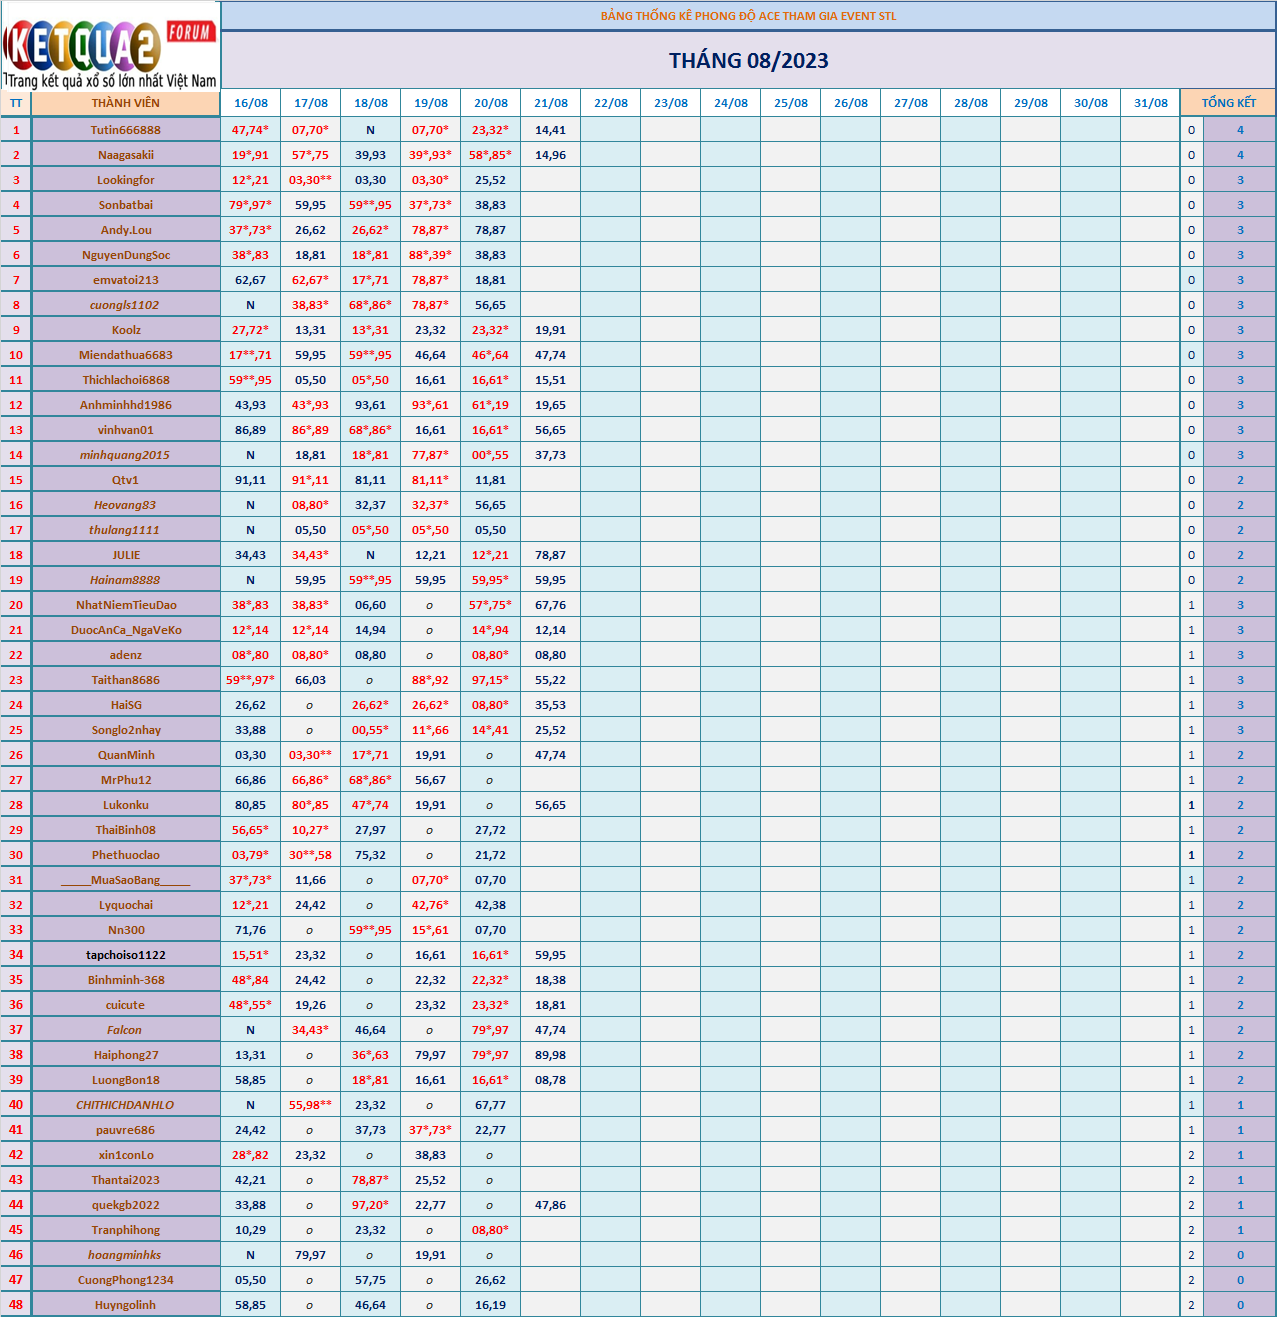The image size is (1277, 1317).
Task: Select member name adenz
Action: point(126,655)
